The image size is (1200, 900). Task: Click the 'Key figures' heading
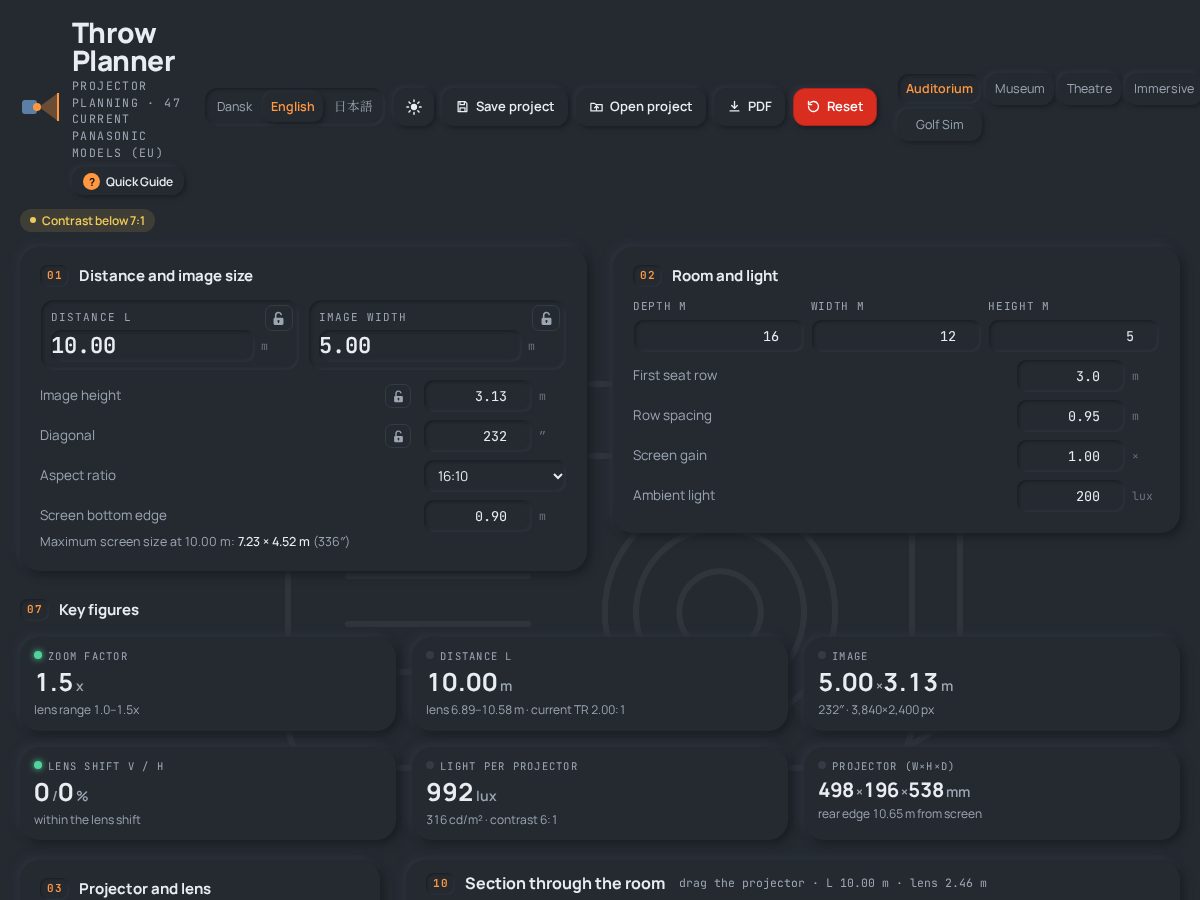tap(99, 610)
